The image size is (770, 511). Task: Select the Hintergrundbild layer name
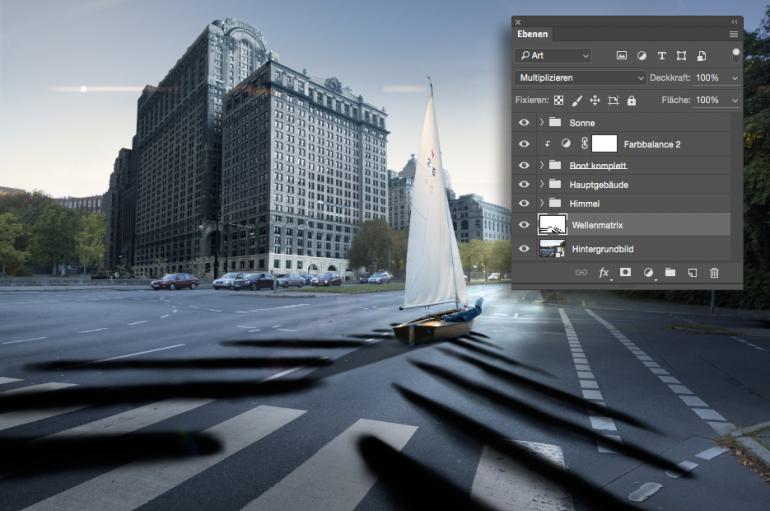[x=603, y=249]
